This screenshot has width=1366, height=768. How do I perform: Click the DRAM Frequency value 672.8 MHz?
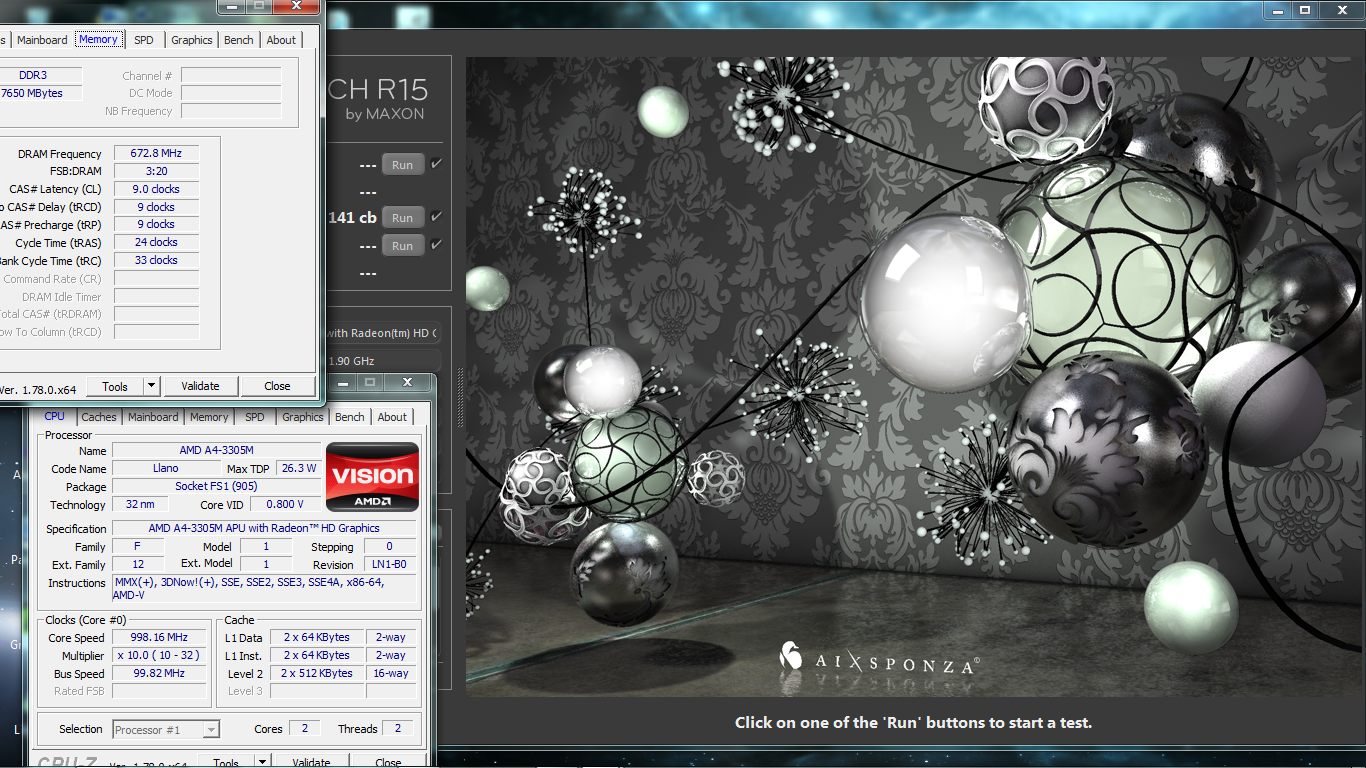(156, 153)
